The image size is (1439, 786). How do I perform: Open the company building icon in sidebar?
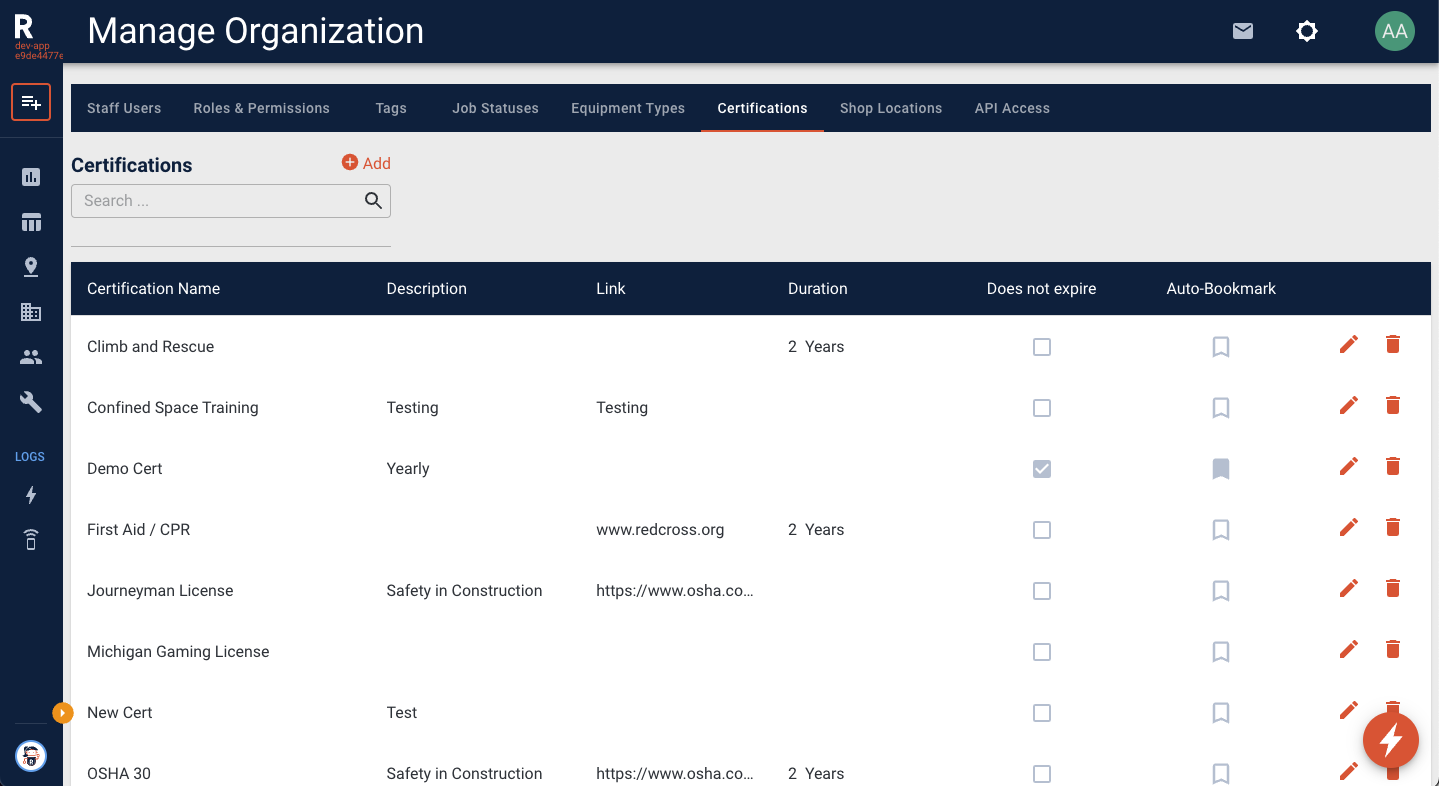pos(31,312)
